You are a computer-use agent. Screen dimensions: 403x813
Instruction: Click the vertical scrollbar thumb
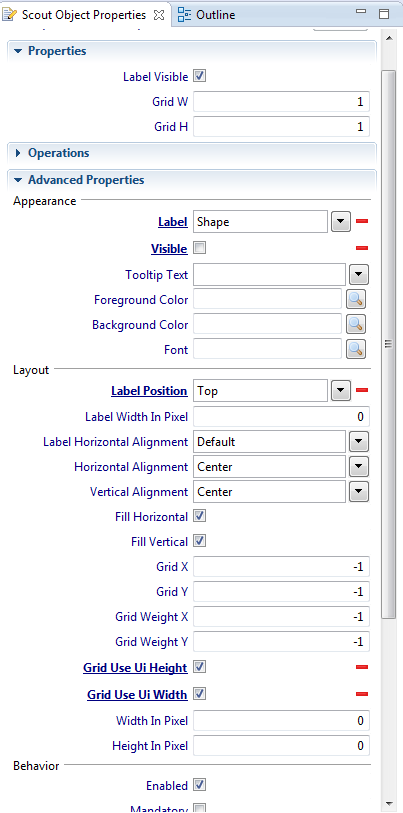[388, 343]
